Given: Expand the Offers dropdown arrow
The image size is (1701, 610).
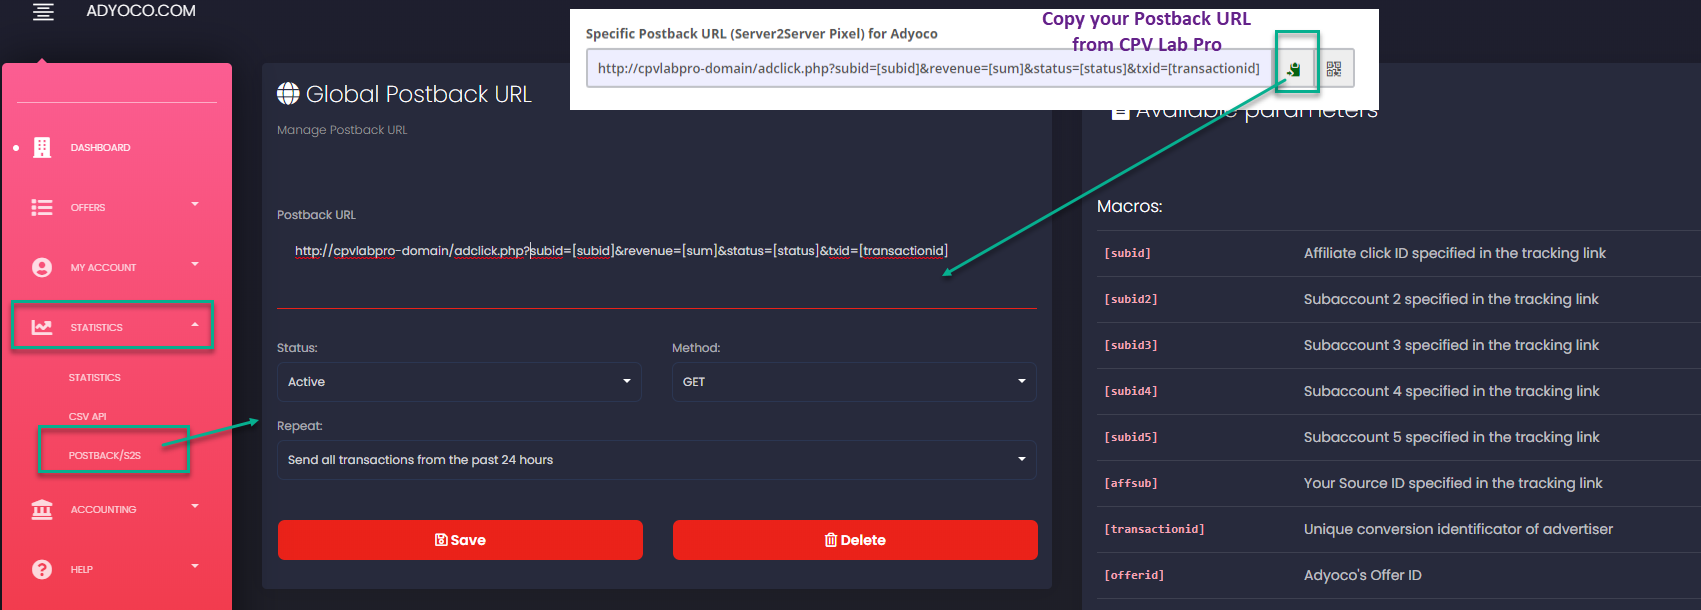Looking at the screenshot, I should (195, 204).
